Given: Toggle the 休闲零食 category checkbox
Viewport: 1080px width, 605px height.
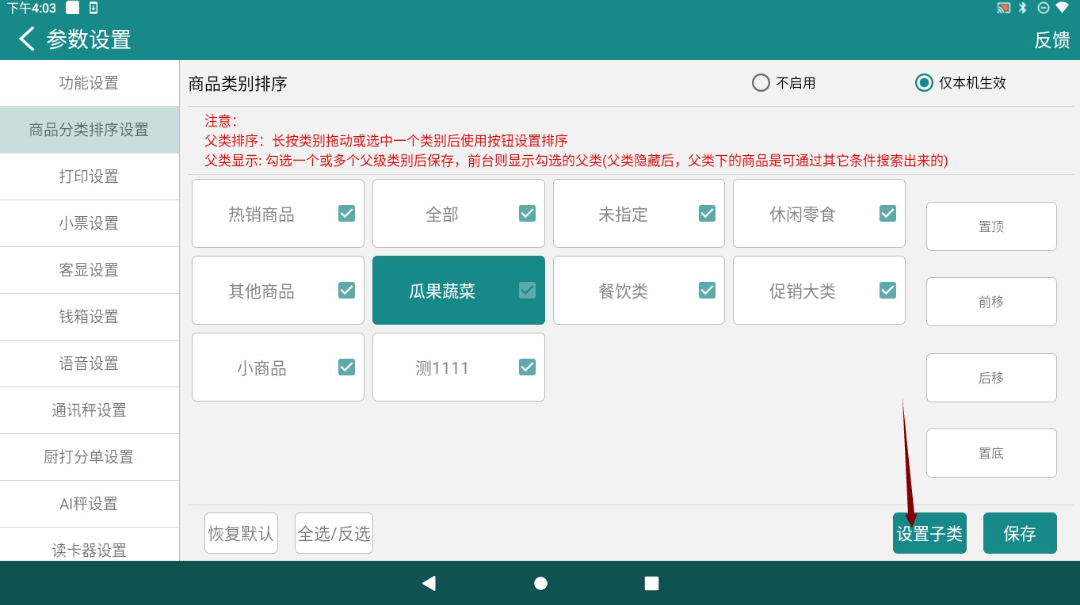Looking at the screenshot, I should coord(887,213).
